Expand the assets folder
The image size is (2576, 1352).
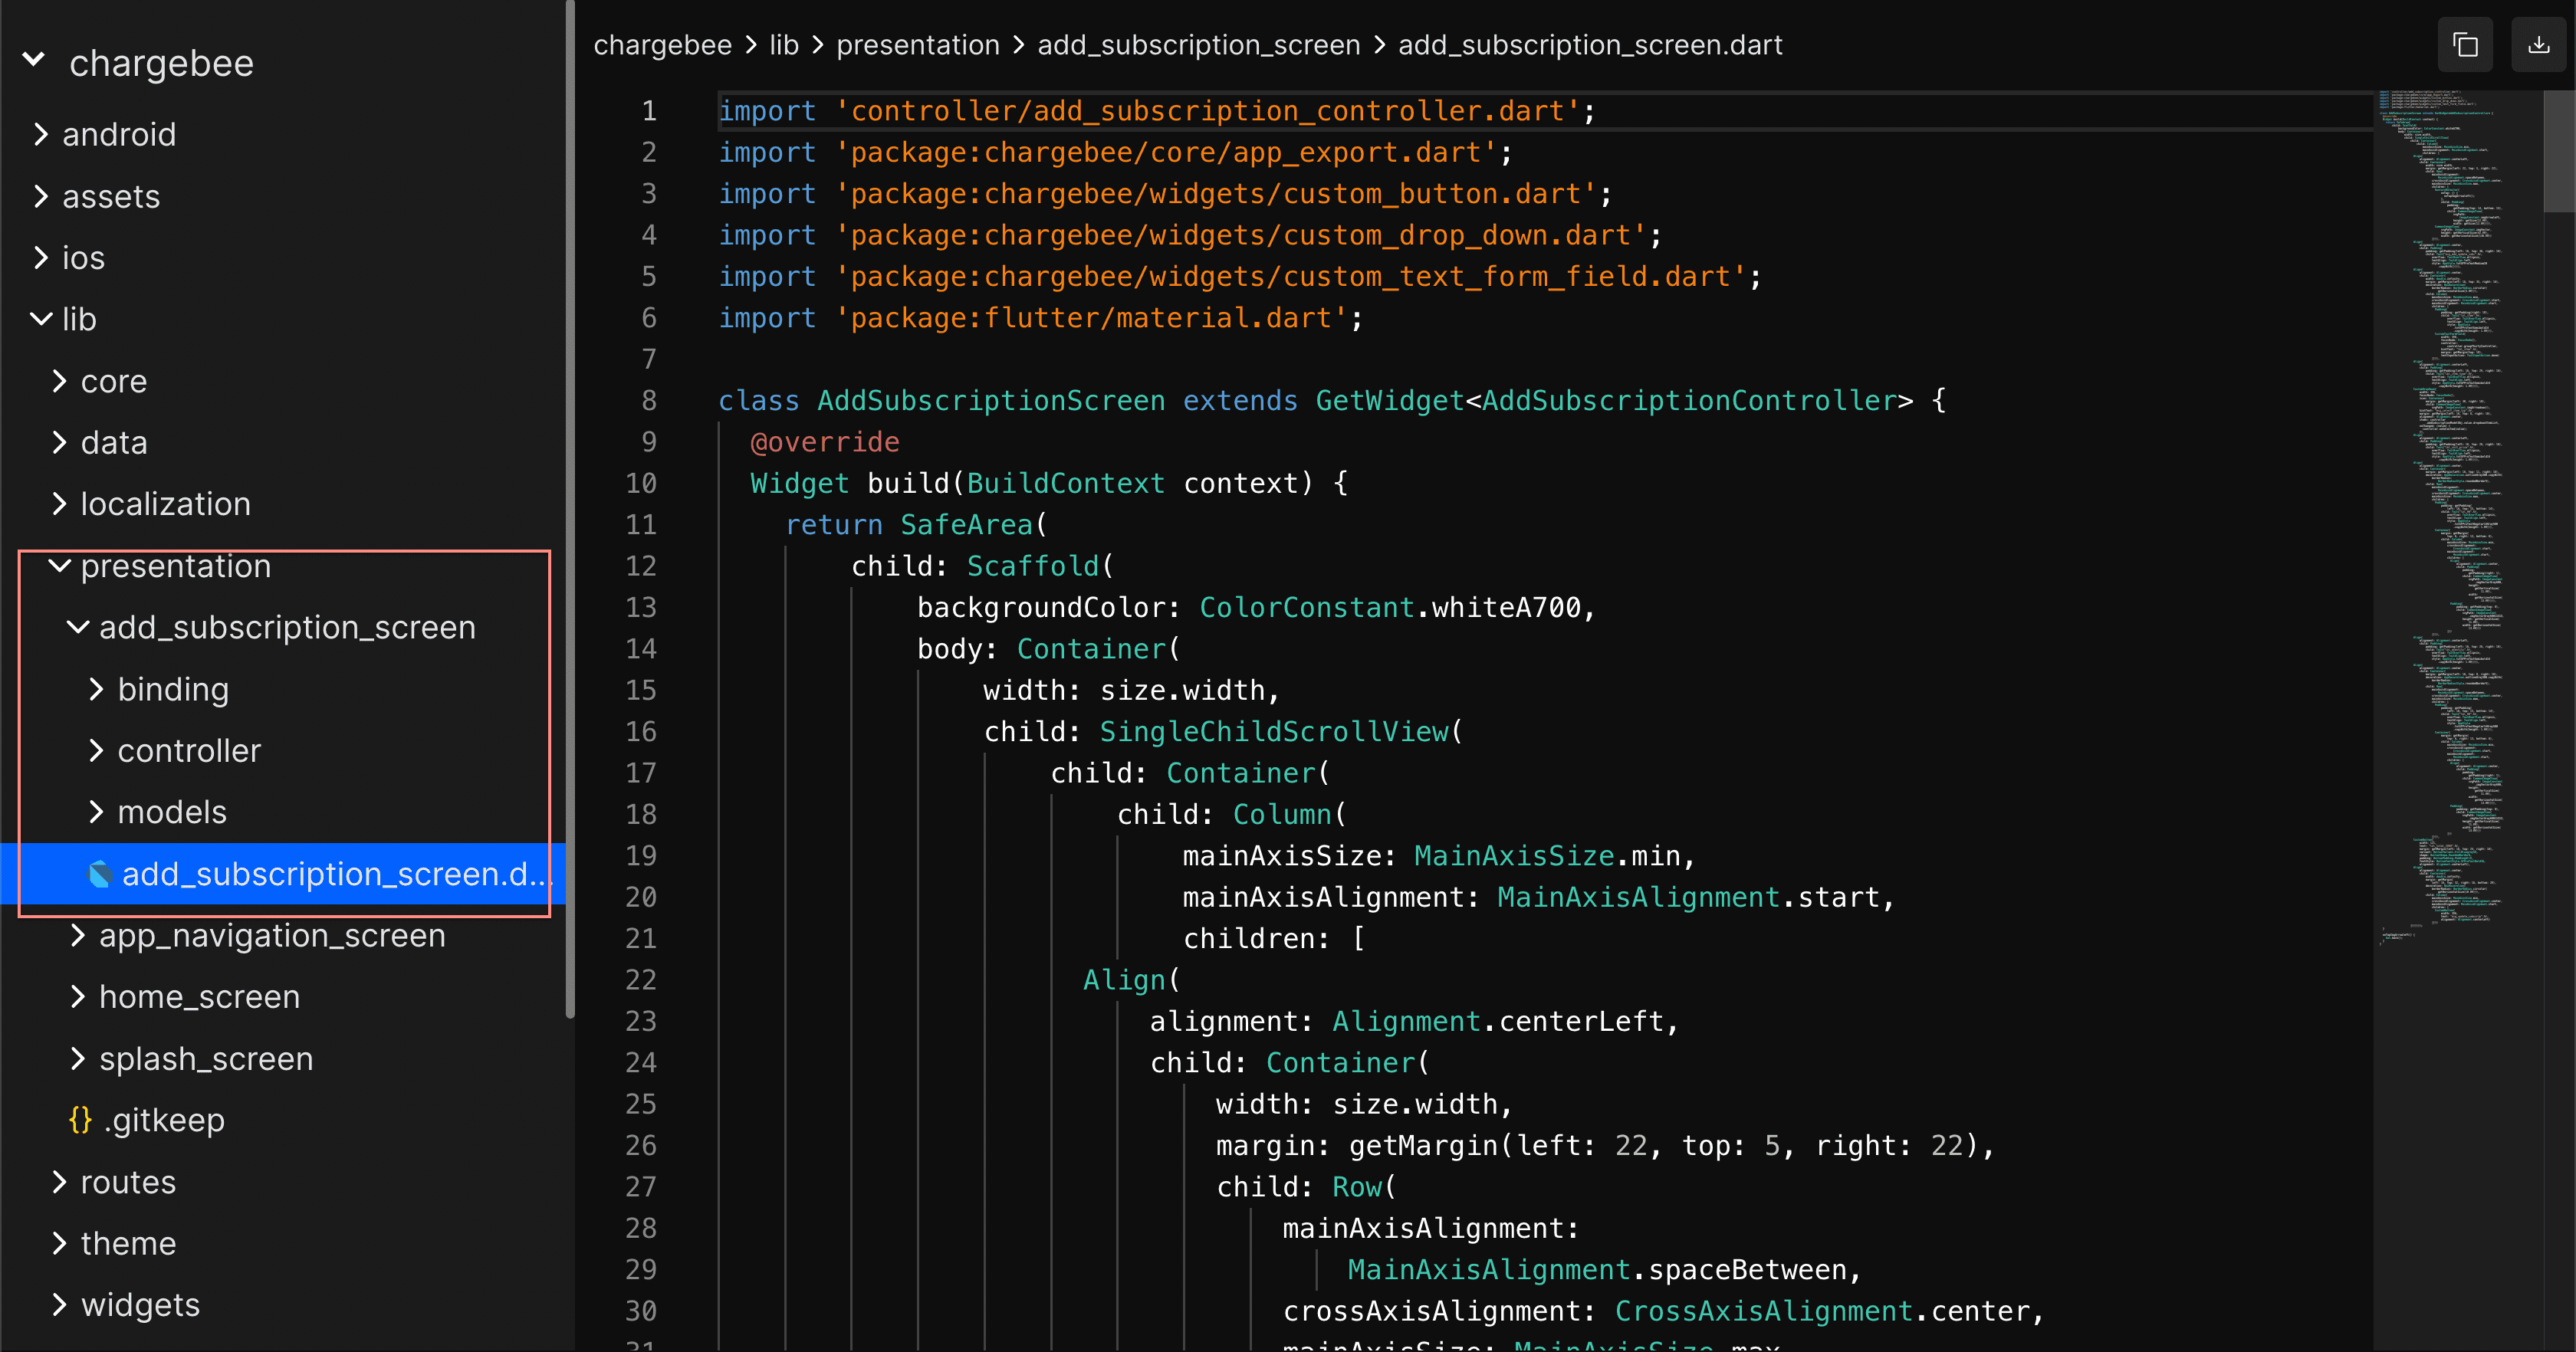click(41, 196)
